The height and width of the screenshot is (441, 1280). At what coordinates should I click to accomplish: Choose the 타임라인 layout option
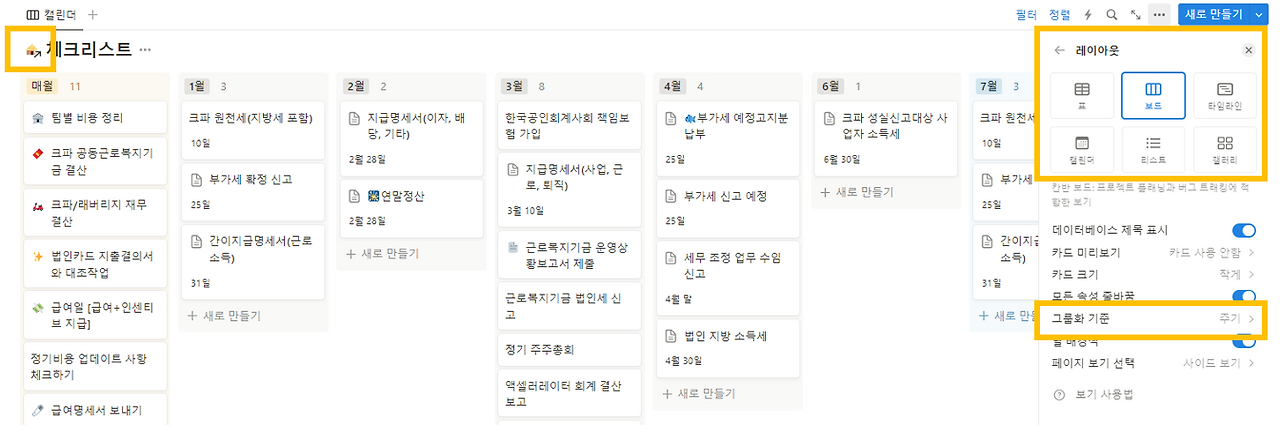[x=1225, y=96]
